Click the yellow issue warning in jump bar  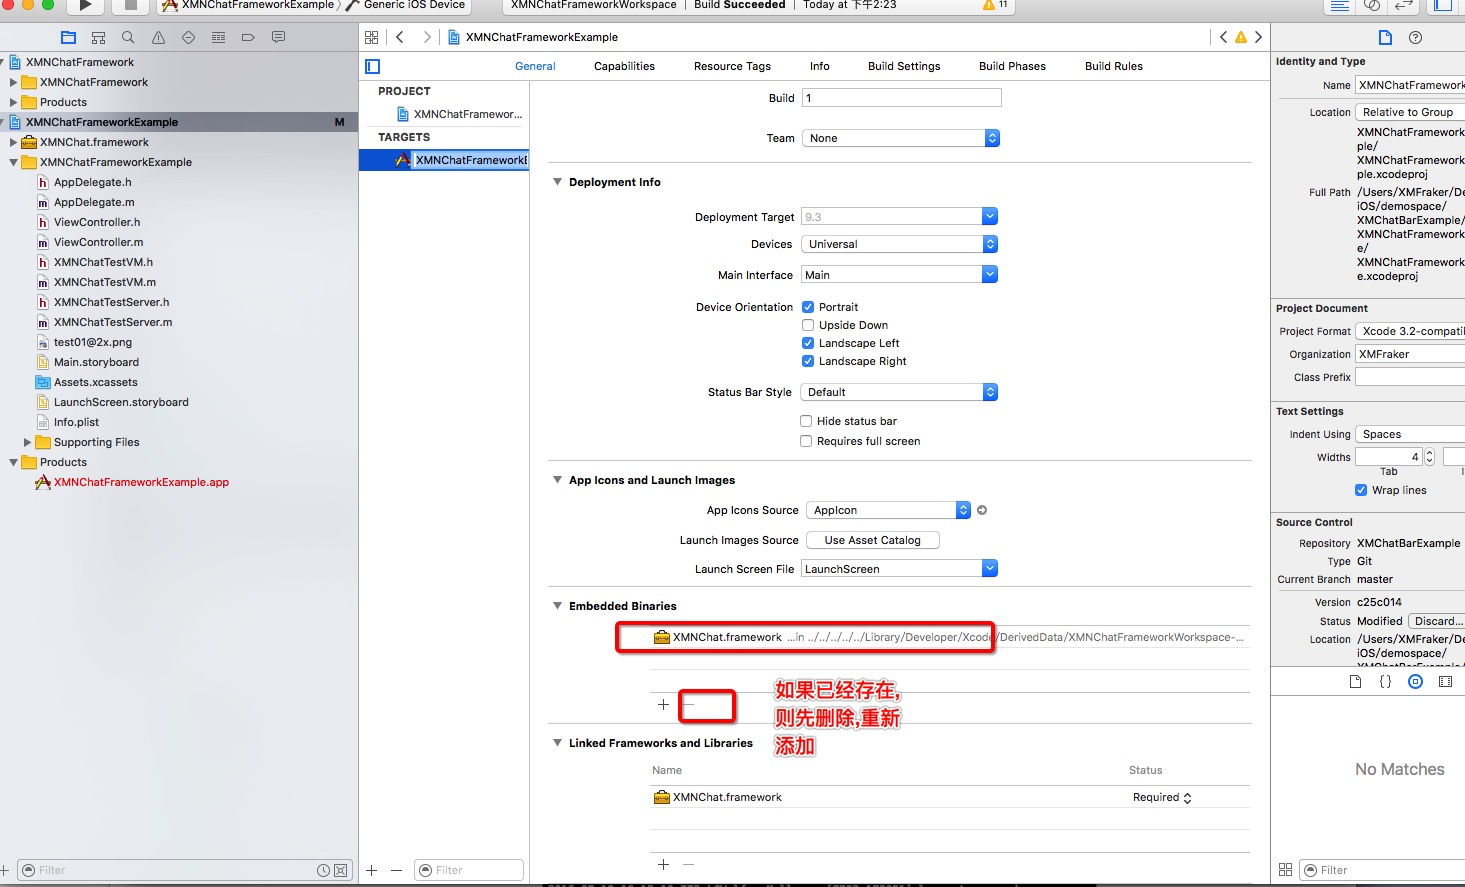(x=1241, y=37)
